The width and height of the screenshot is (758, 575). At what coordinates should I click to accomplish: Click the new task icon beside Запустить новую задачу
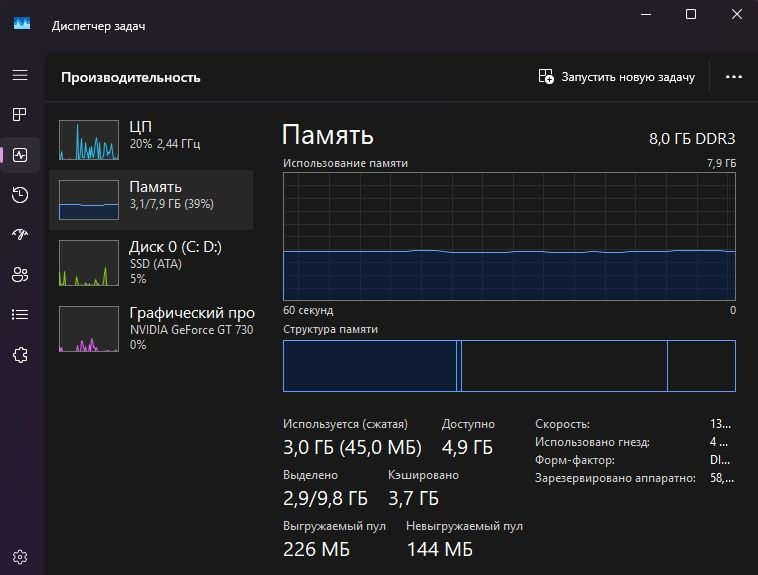pos(546,76)
